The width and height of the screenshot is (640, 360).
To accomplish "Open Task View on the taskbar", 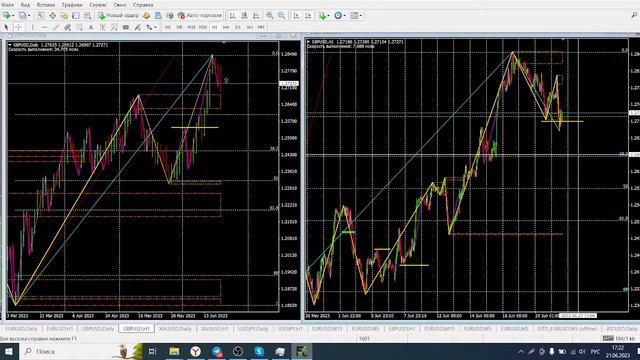I will coord(152,351).
